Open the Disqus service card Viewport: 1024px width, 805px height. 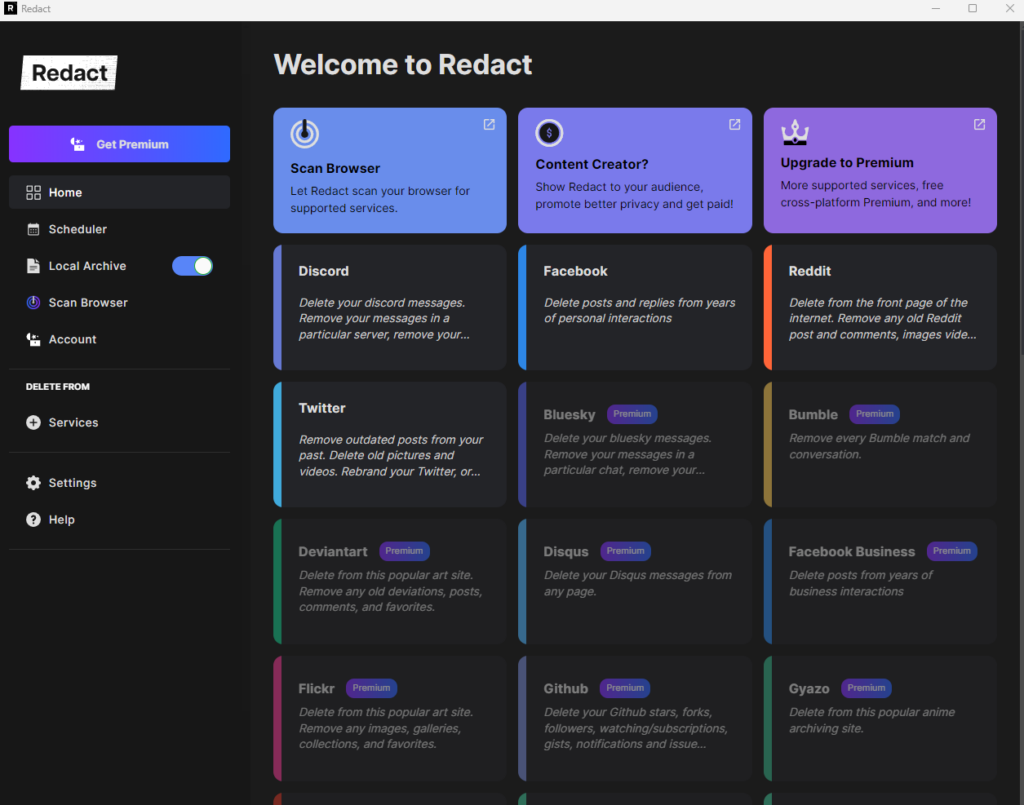click(x=635, y=582)
